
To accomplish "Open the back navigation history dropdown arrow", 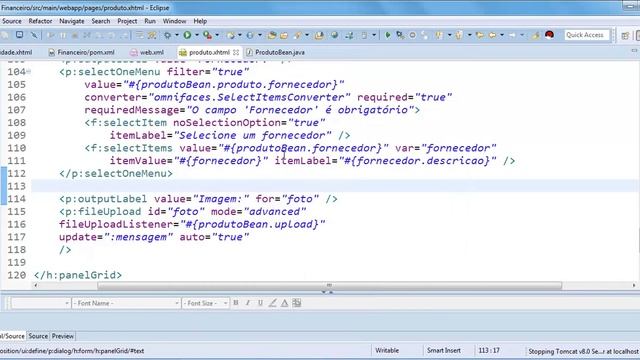I will click(502, 36).
